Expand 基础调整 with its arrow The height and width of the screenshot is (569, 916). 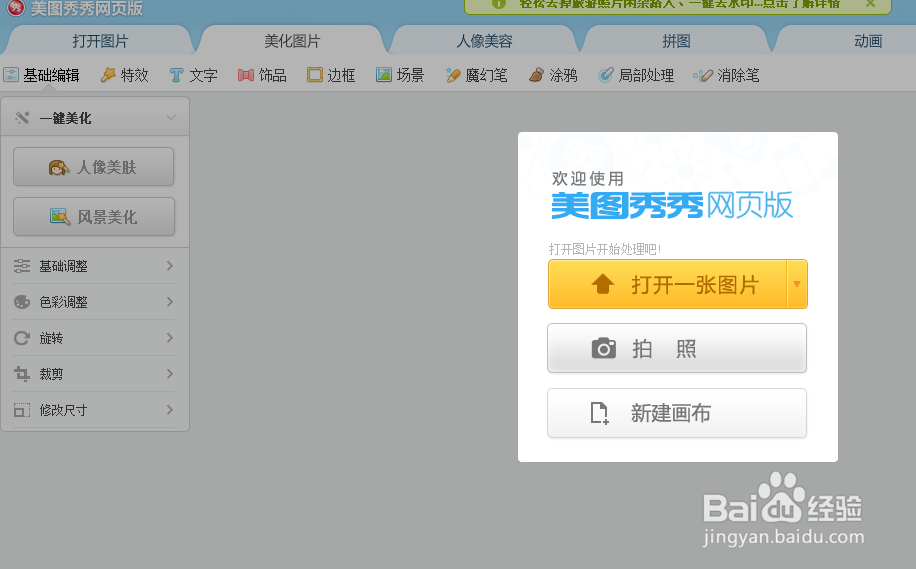pyautogui.click(x=170, y=266)
